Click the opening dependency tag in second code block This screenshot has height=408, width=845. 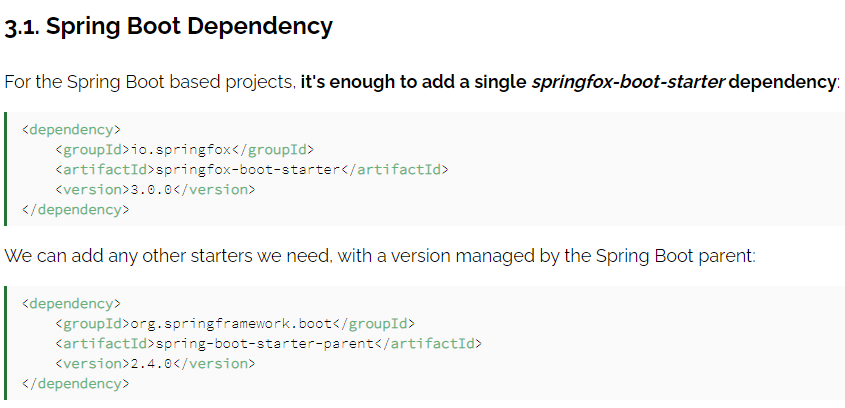(x=71, y=304)
